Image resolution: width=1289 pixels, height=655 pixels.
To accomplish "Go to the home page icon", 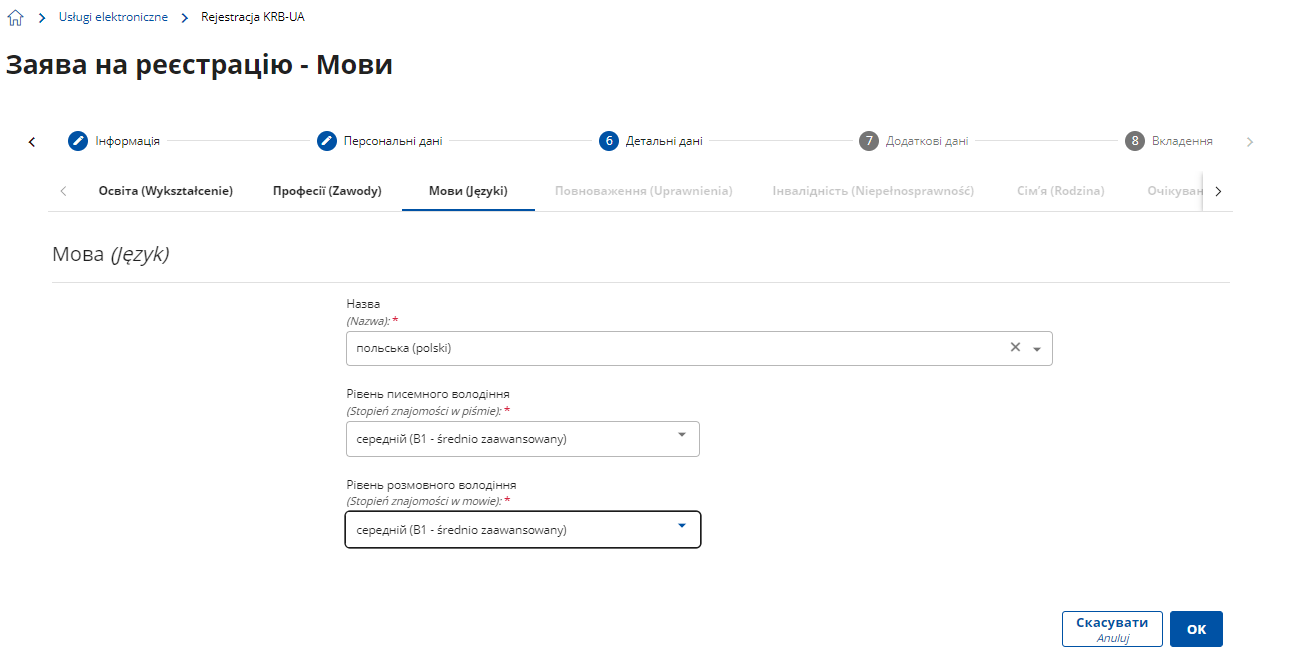I will point(15,17).
